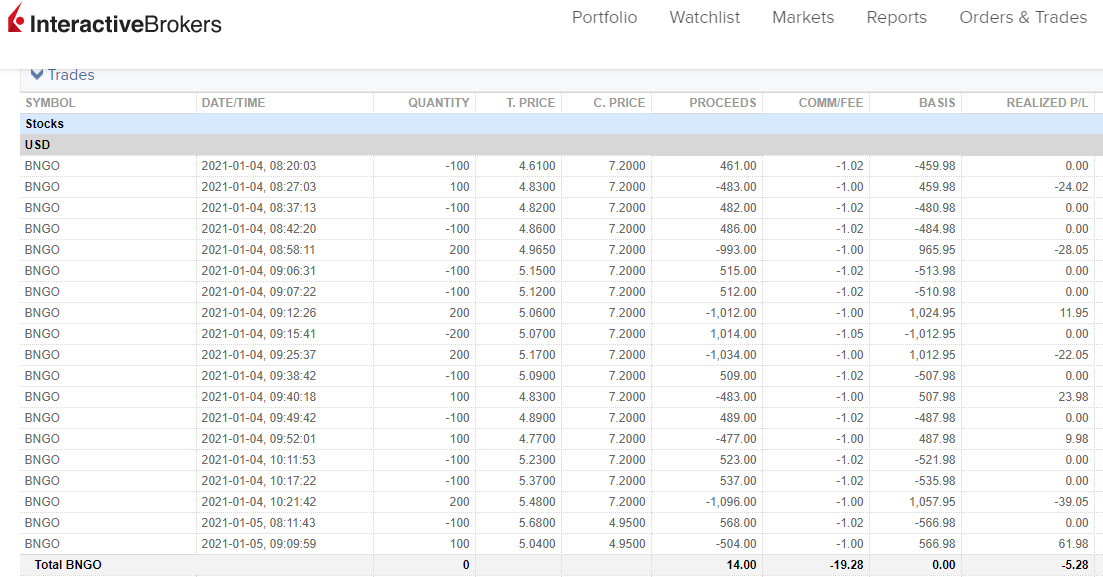Click realized P/L value 23.98
The width and height of the screenshot is (1103, 577).
[1073, 397]
